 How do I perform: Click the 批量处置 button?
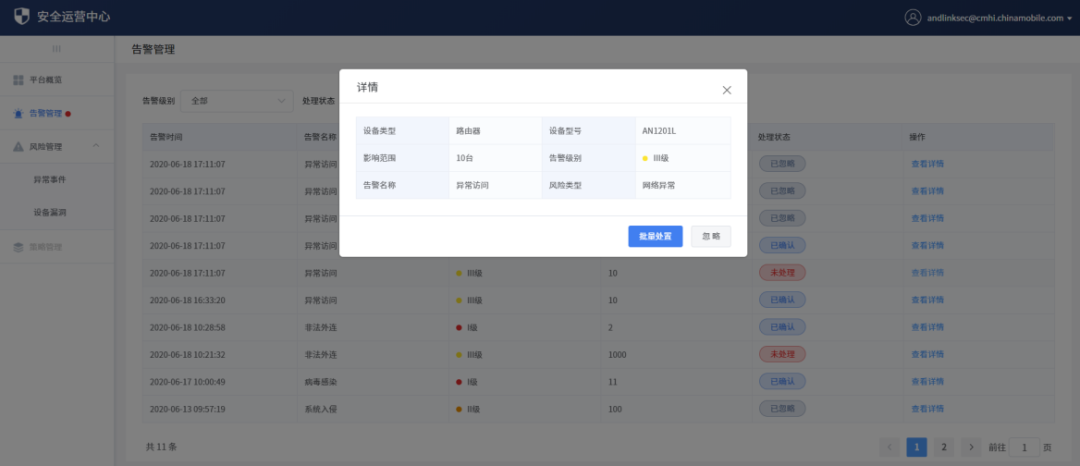pyautogui.click(x=655, y=236)
